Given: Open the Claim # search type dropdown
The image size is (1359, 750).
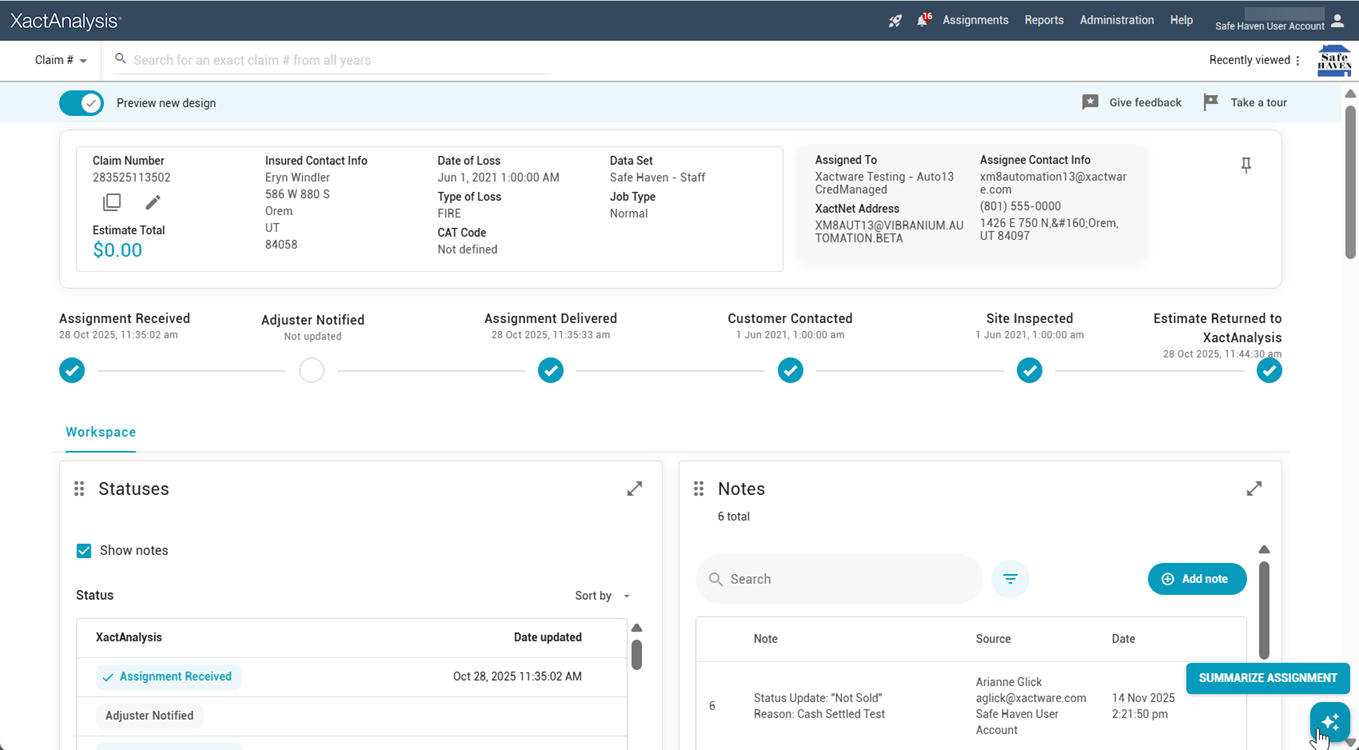Looking at the screenshot, I should [61, 60].
